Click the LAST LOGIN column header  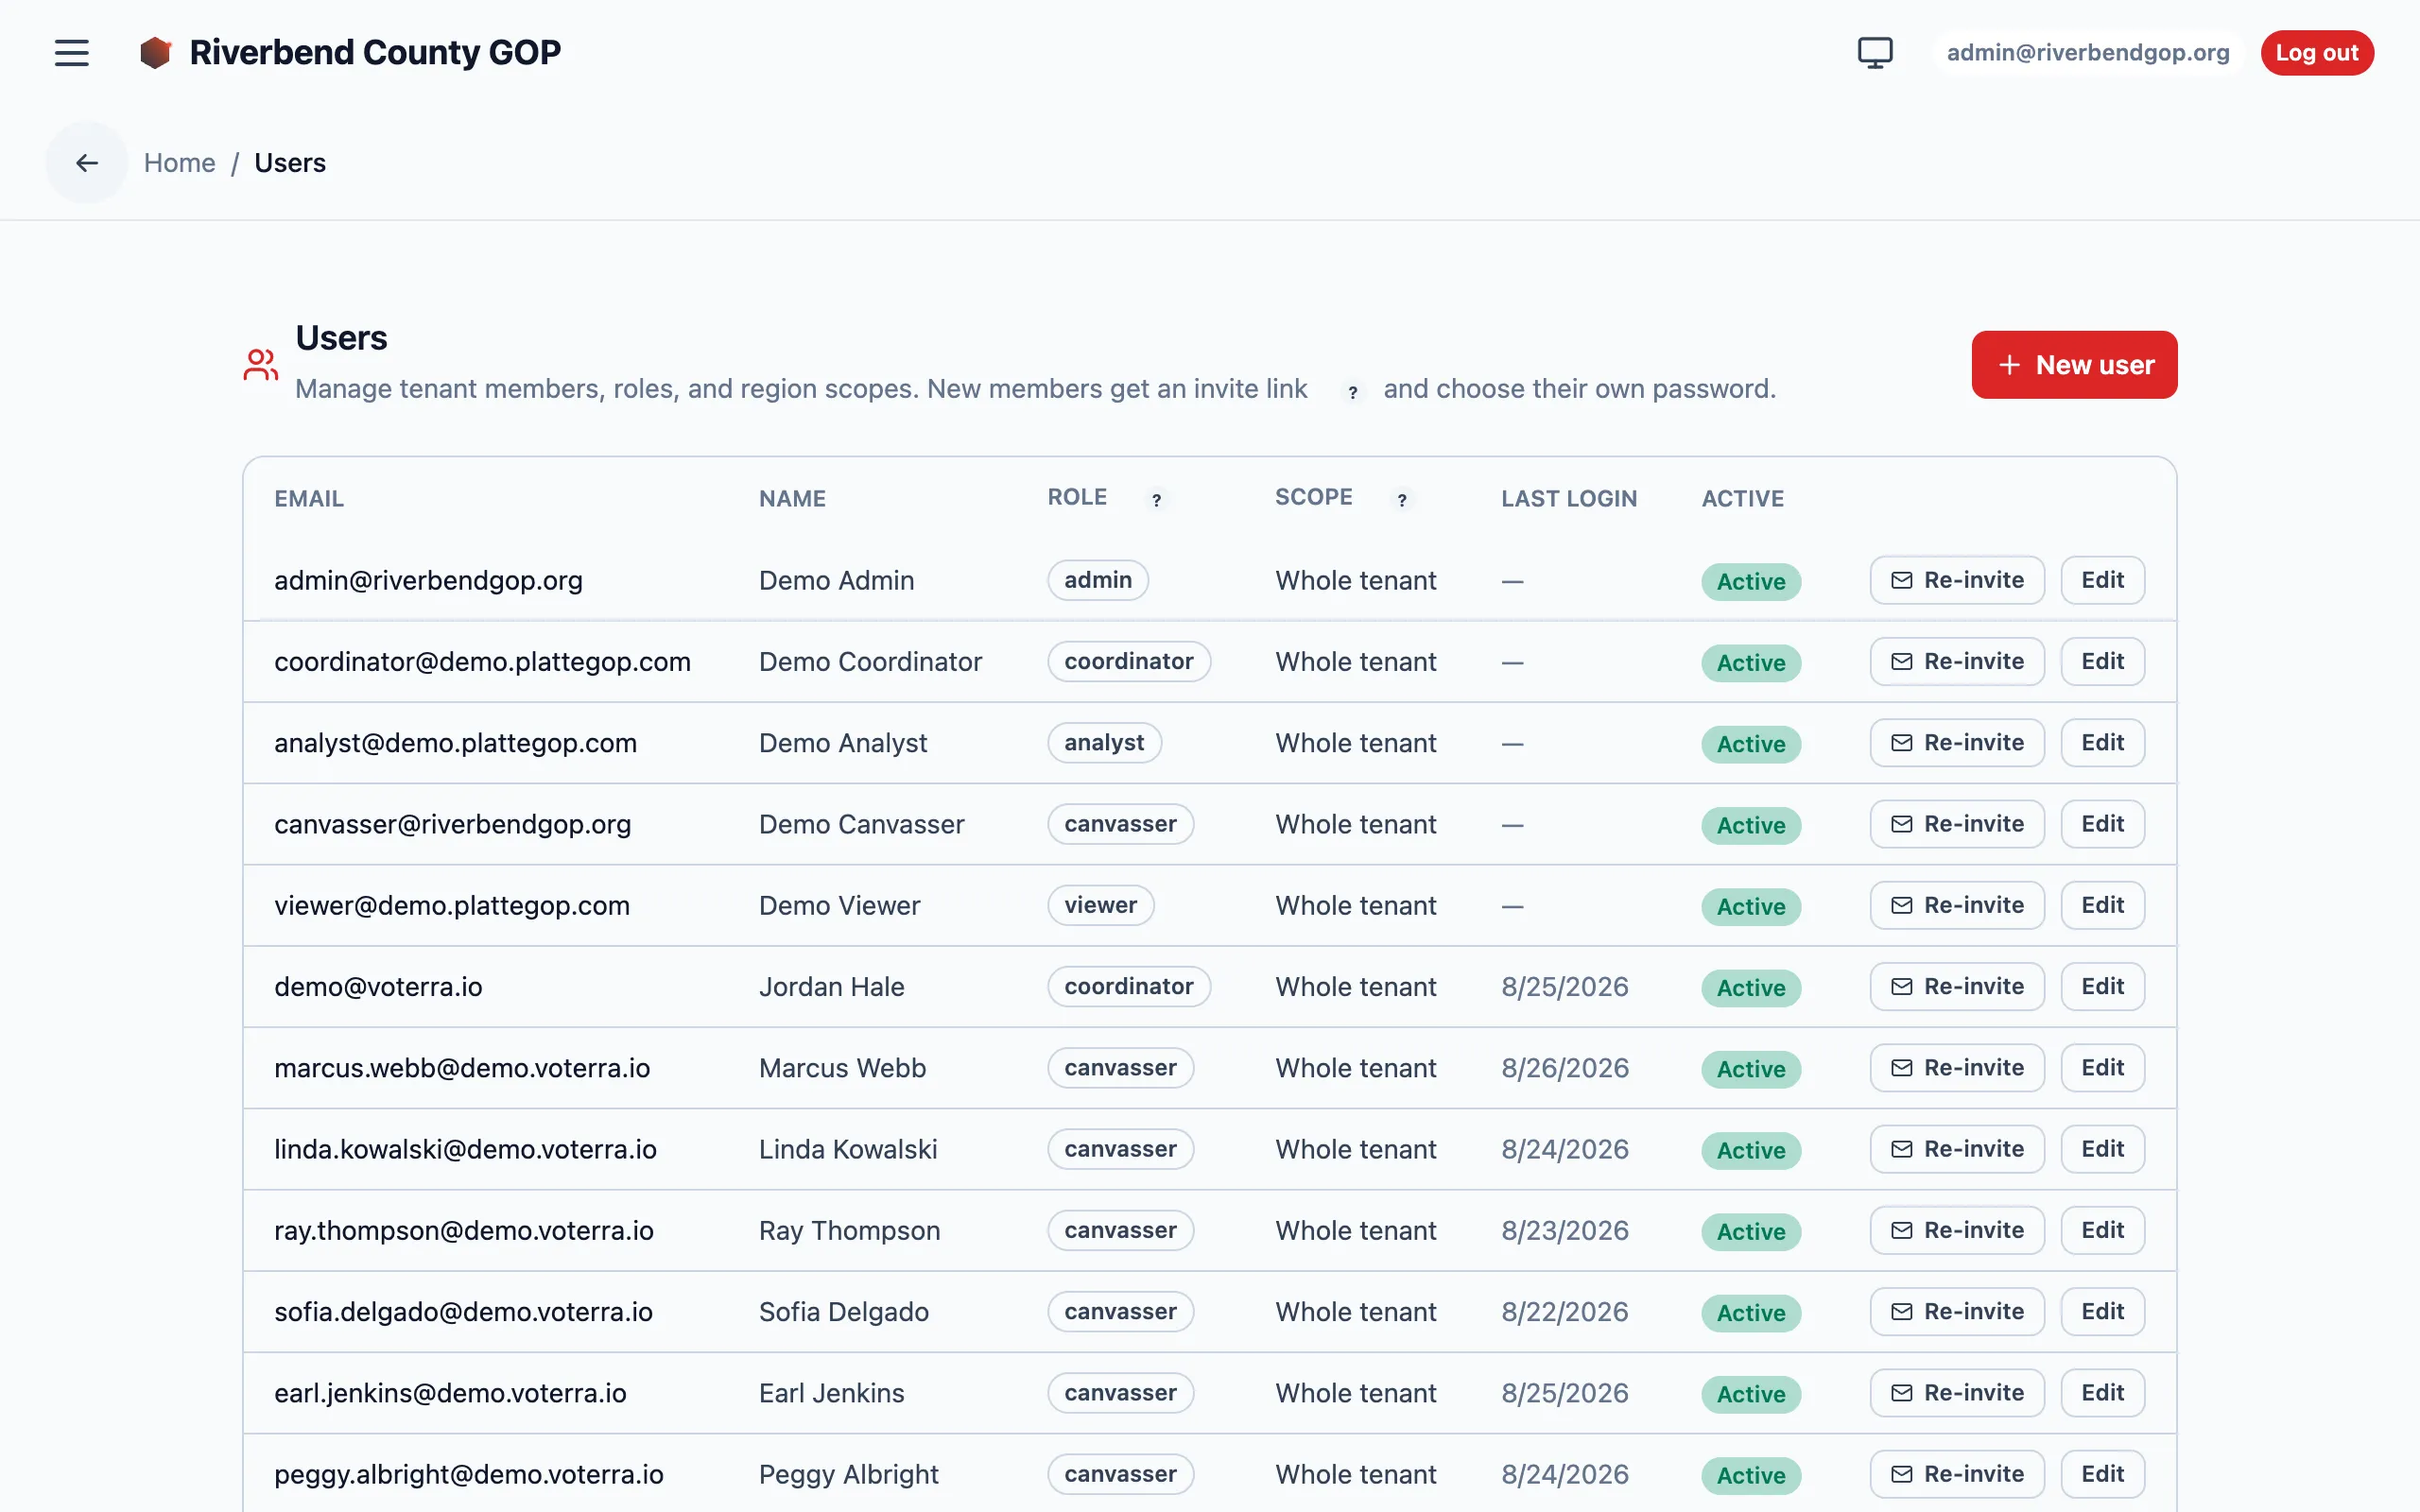click(1569, 499)
